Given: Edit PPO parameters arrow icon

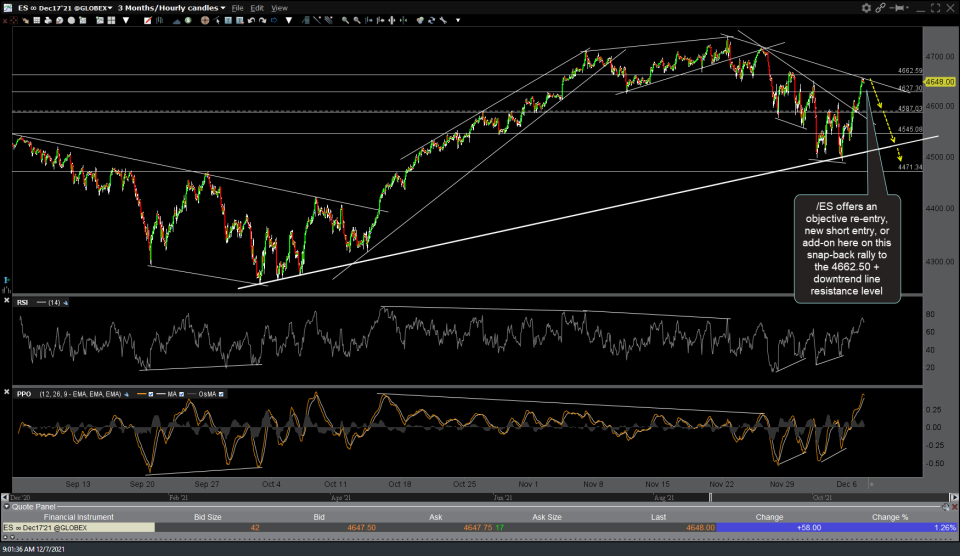Looking at the screenshot, I should pyautogui.click(x=126, y=394).
